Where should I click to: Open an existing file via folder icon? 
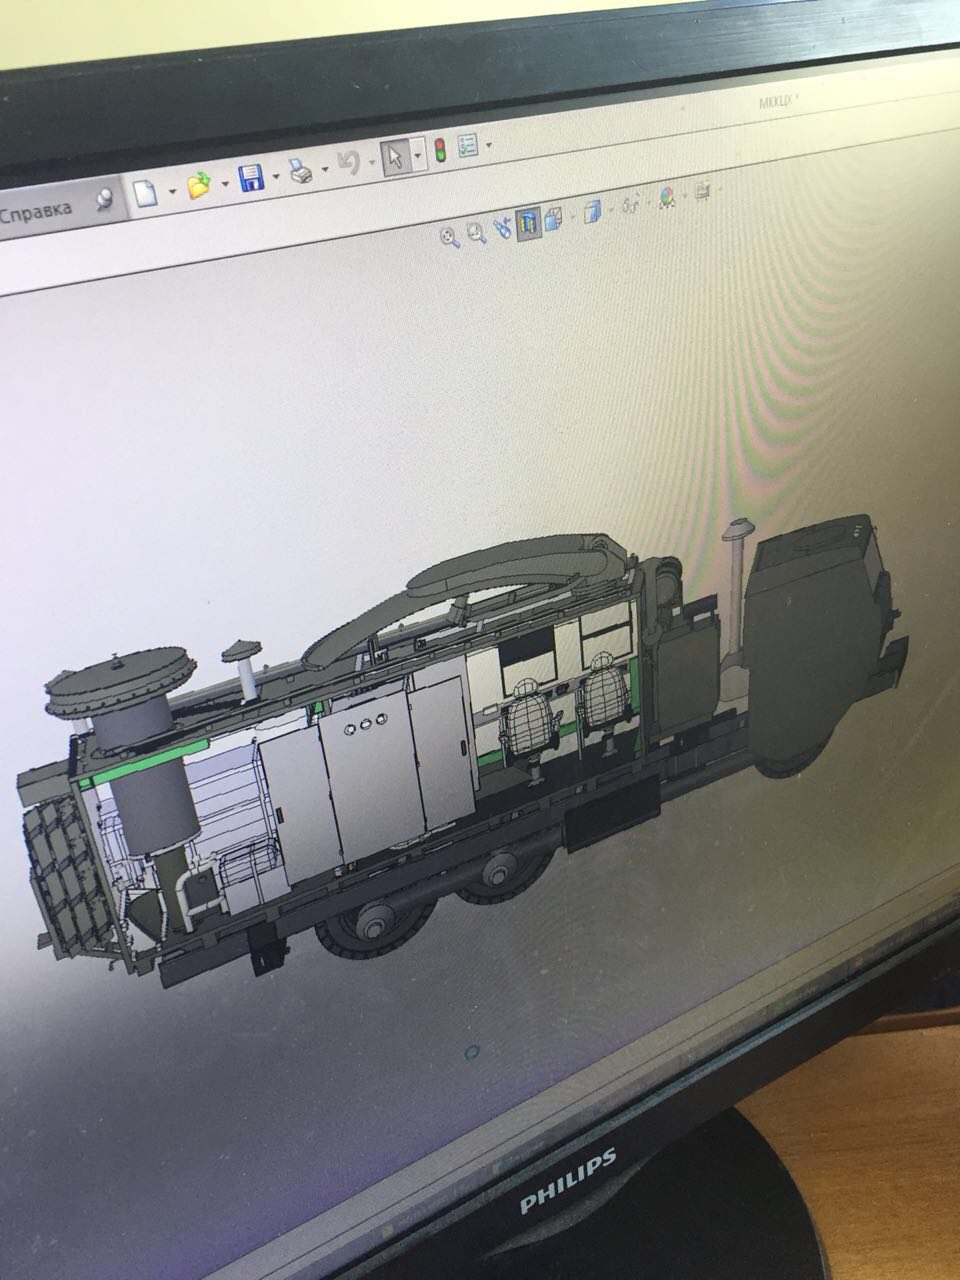pos(200,185)
